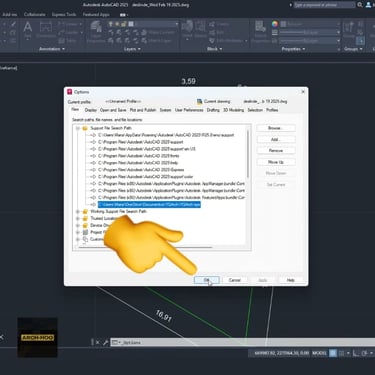Toggle the grid display in status bar
The width and height of the screenshot is (375, 375).
click(x=333, y=353)
